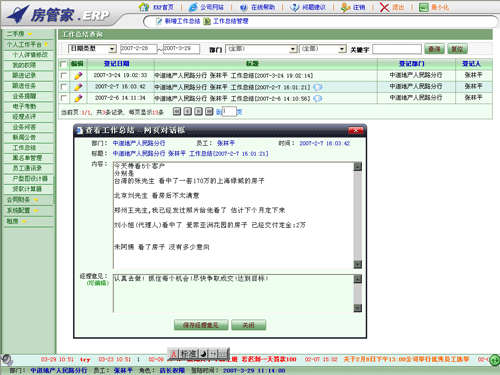
Task: Open the online help question-mark icon
Action: 244,7
